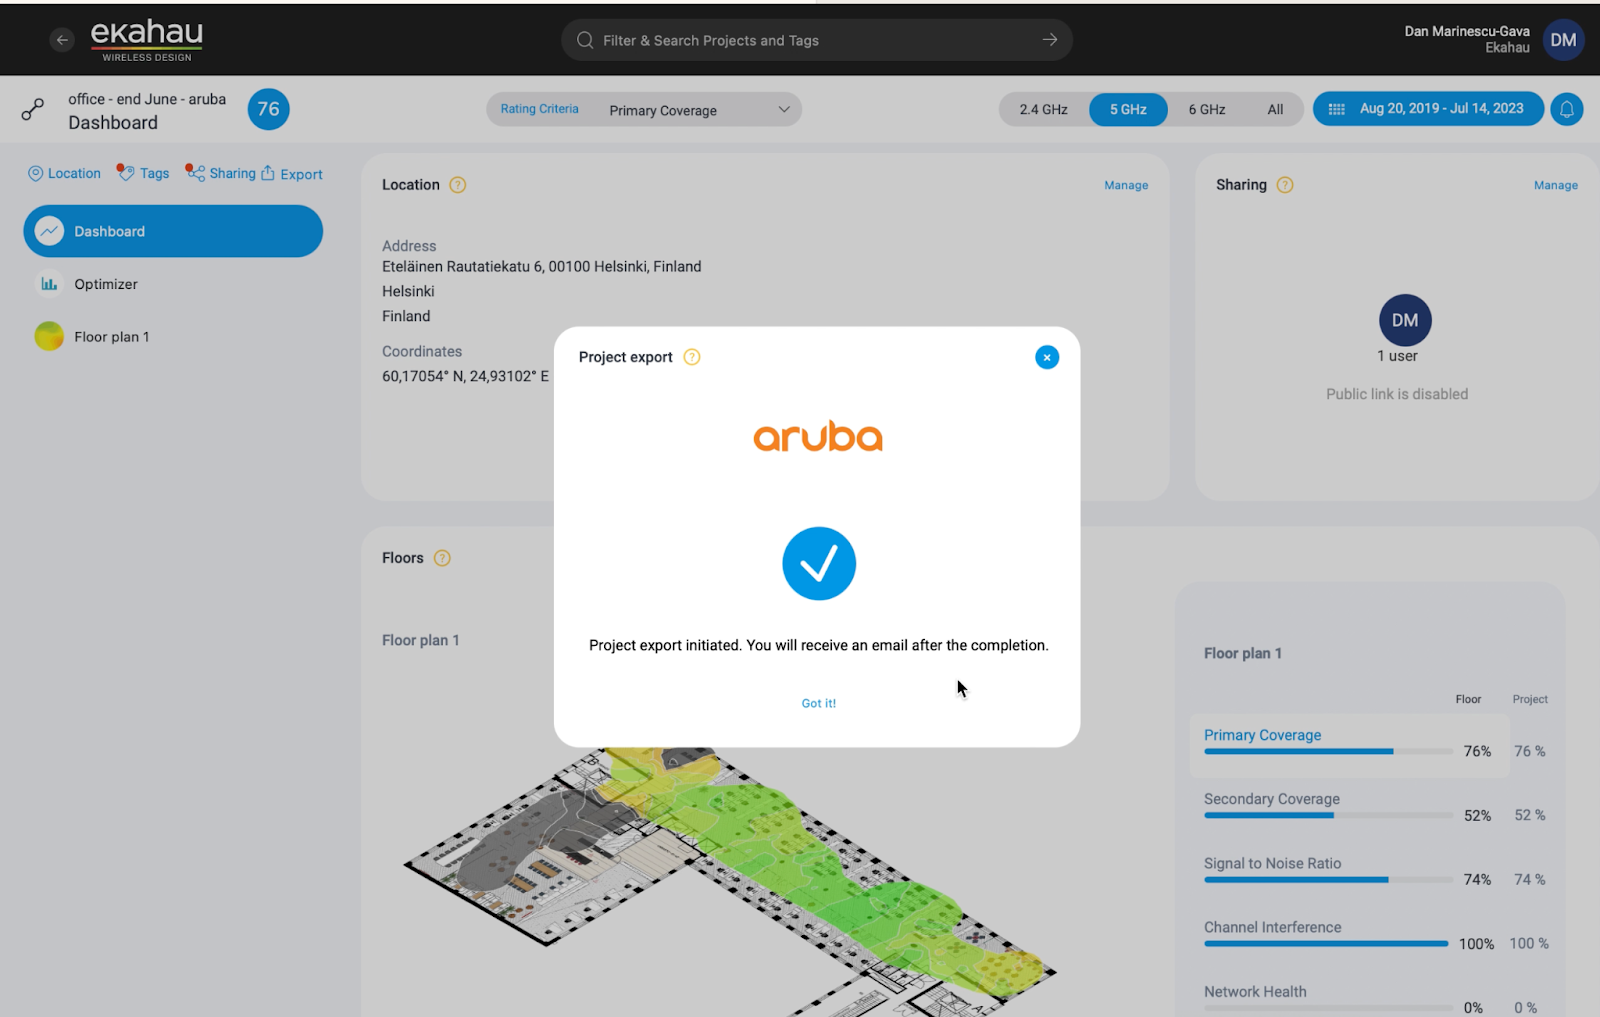Open the notifications bell
Screen dimensions: 1600x1017
1567,109
